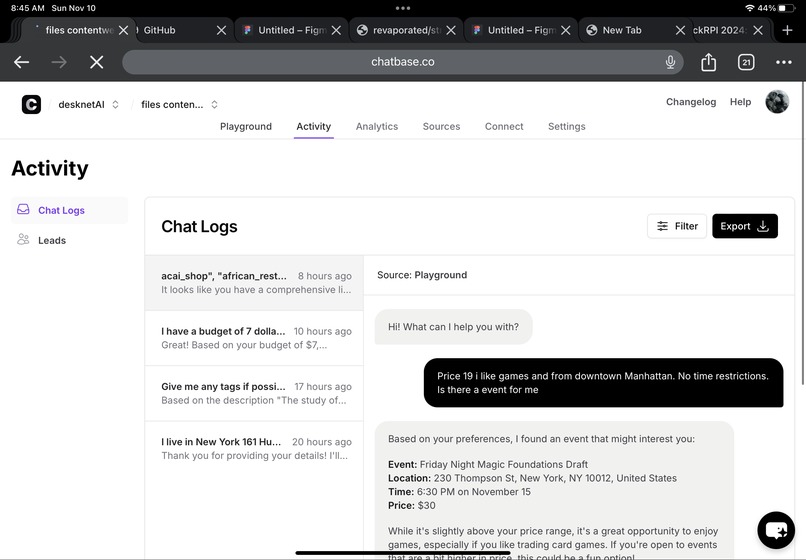Close the revaporated tab

point(451,30)
